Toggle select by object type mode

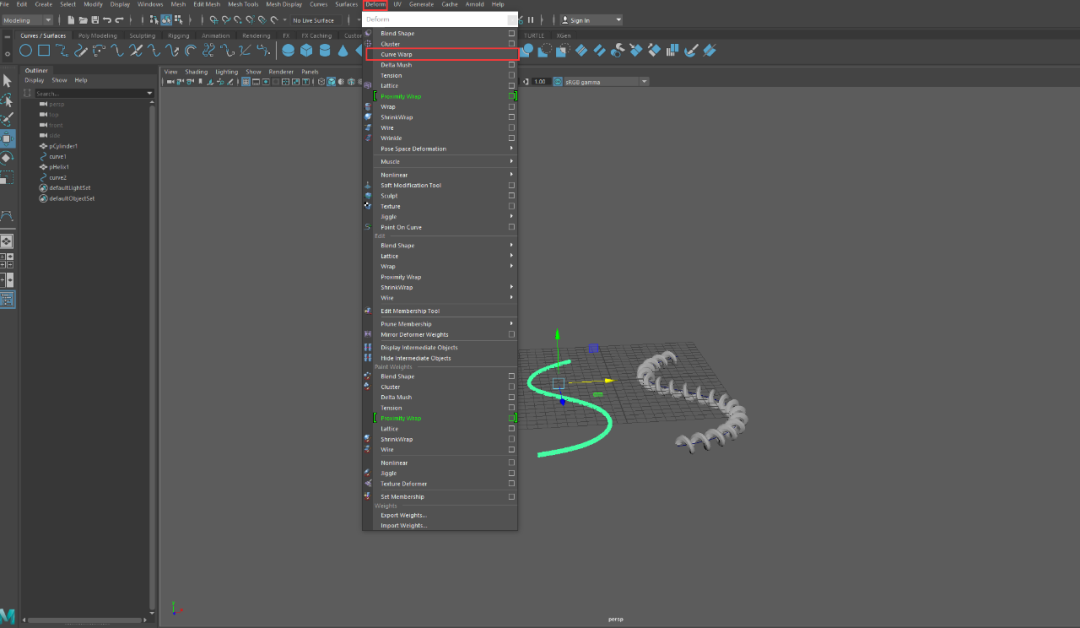166,20
